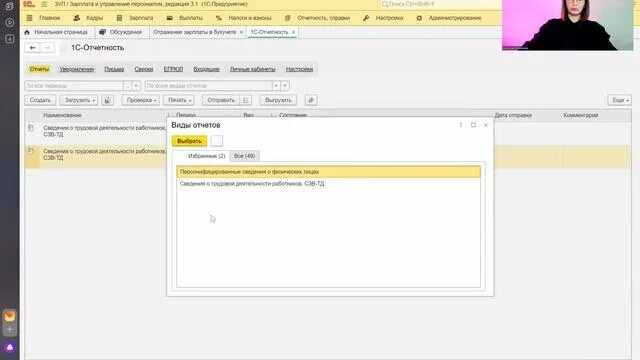Click the play-circle icon in left sidebar
Viewport: 640px width, 360px height.
tap(9, 22)
